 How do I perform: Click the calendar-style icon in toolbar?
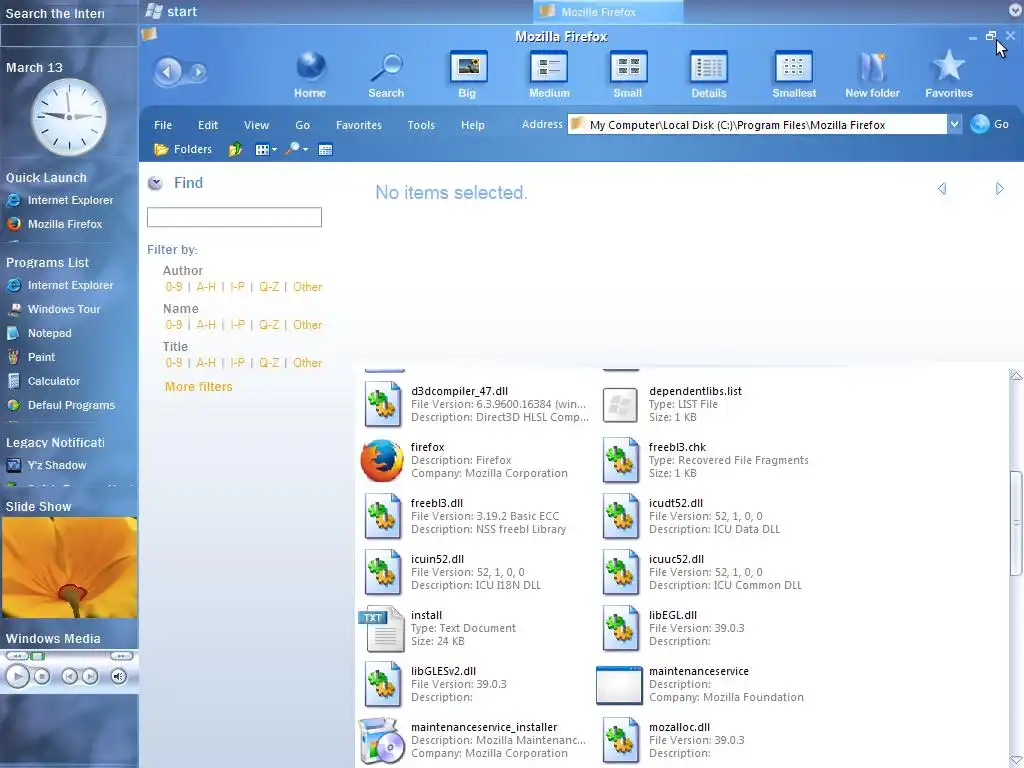[x=325, y=150]
